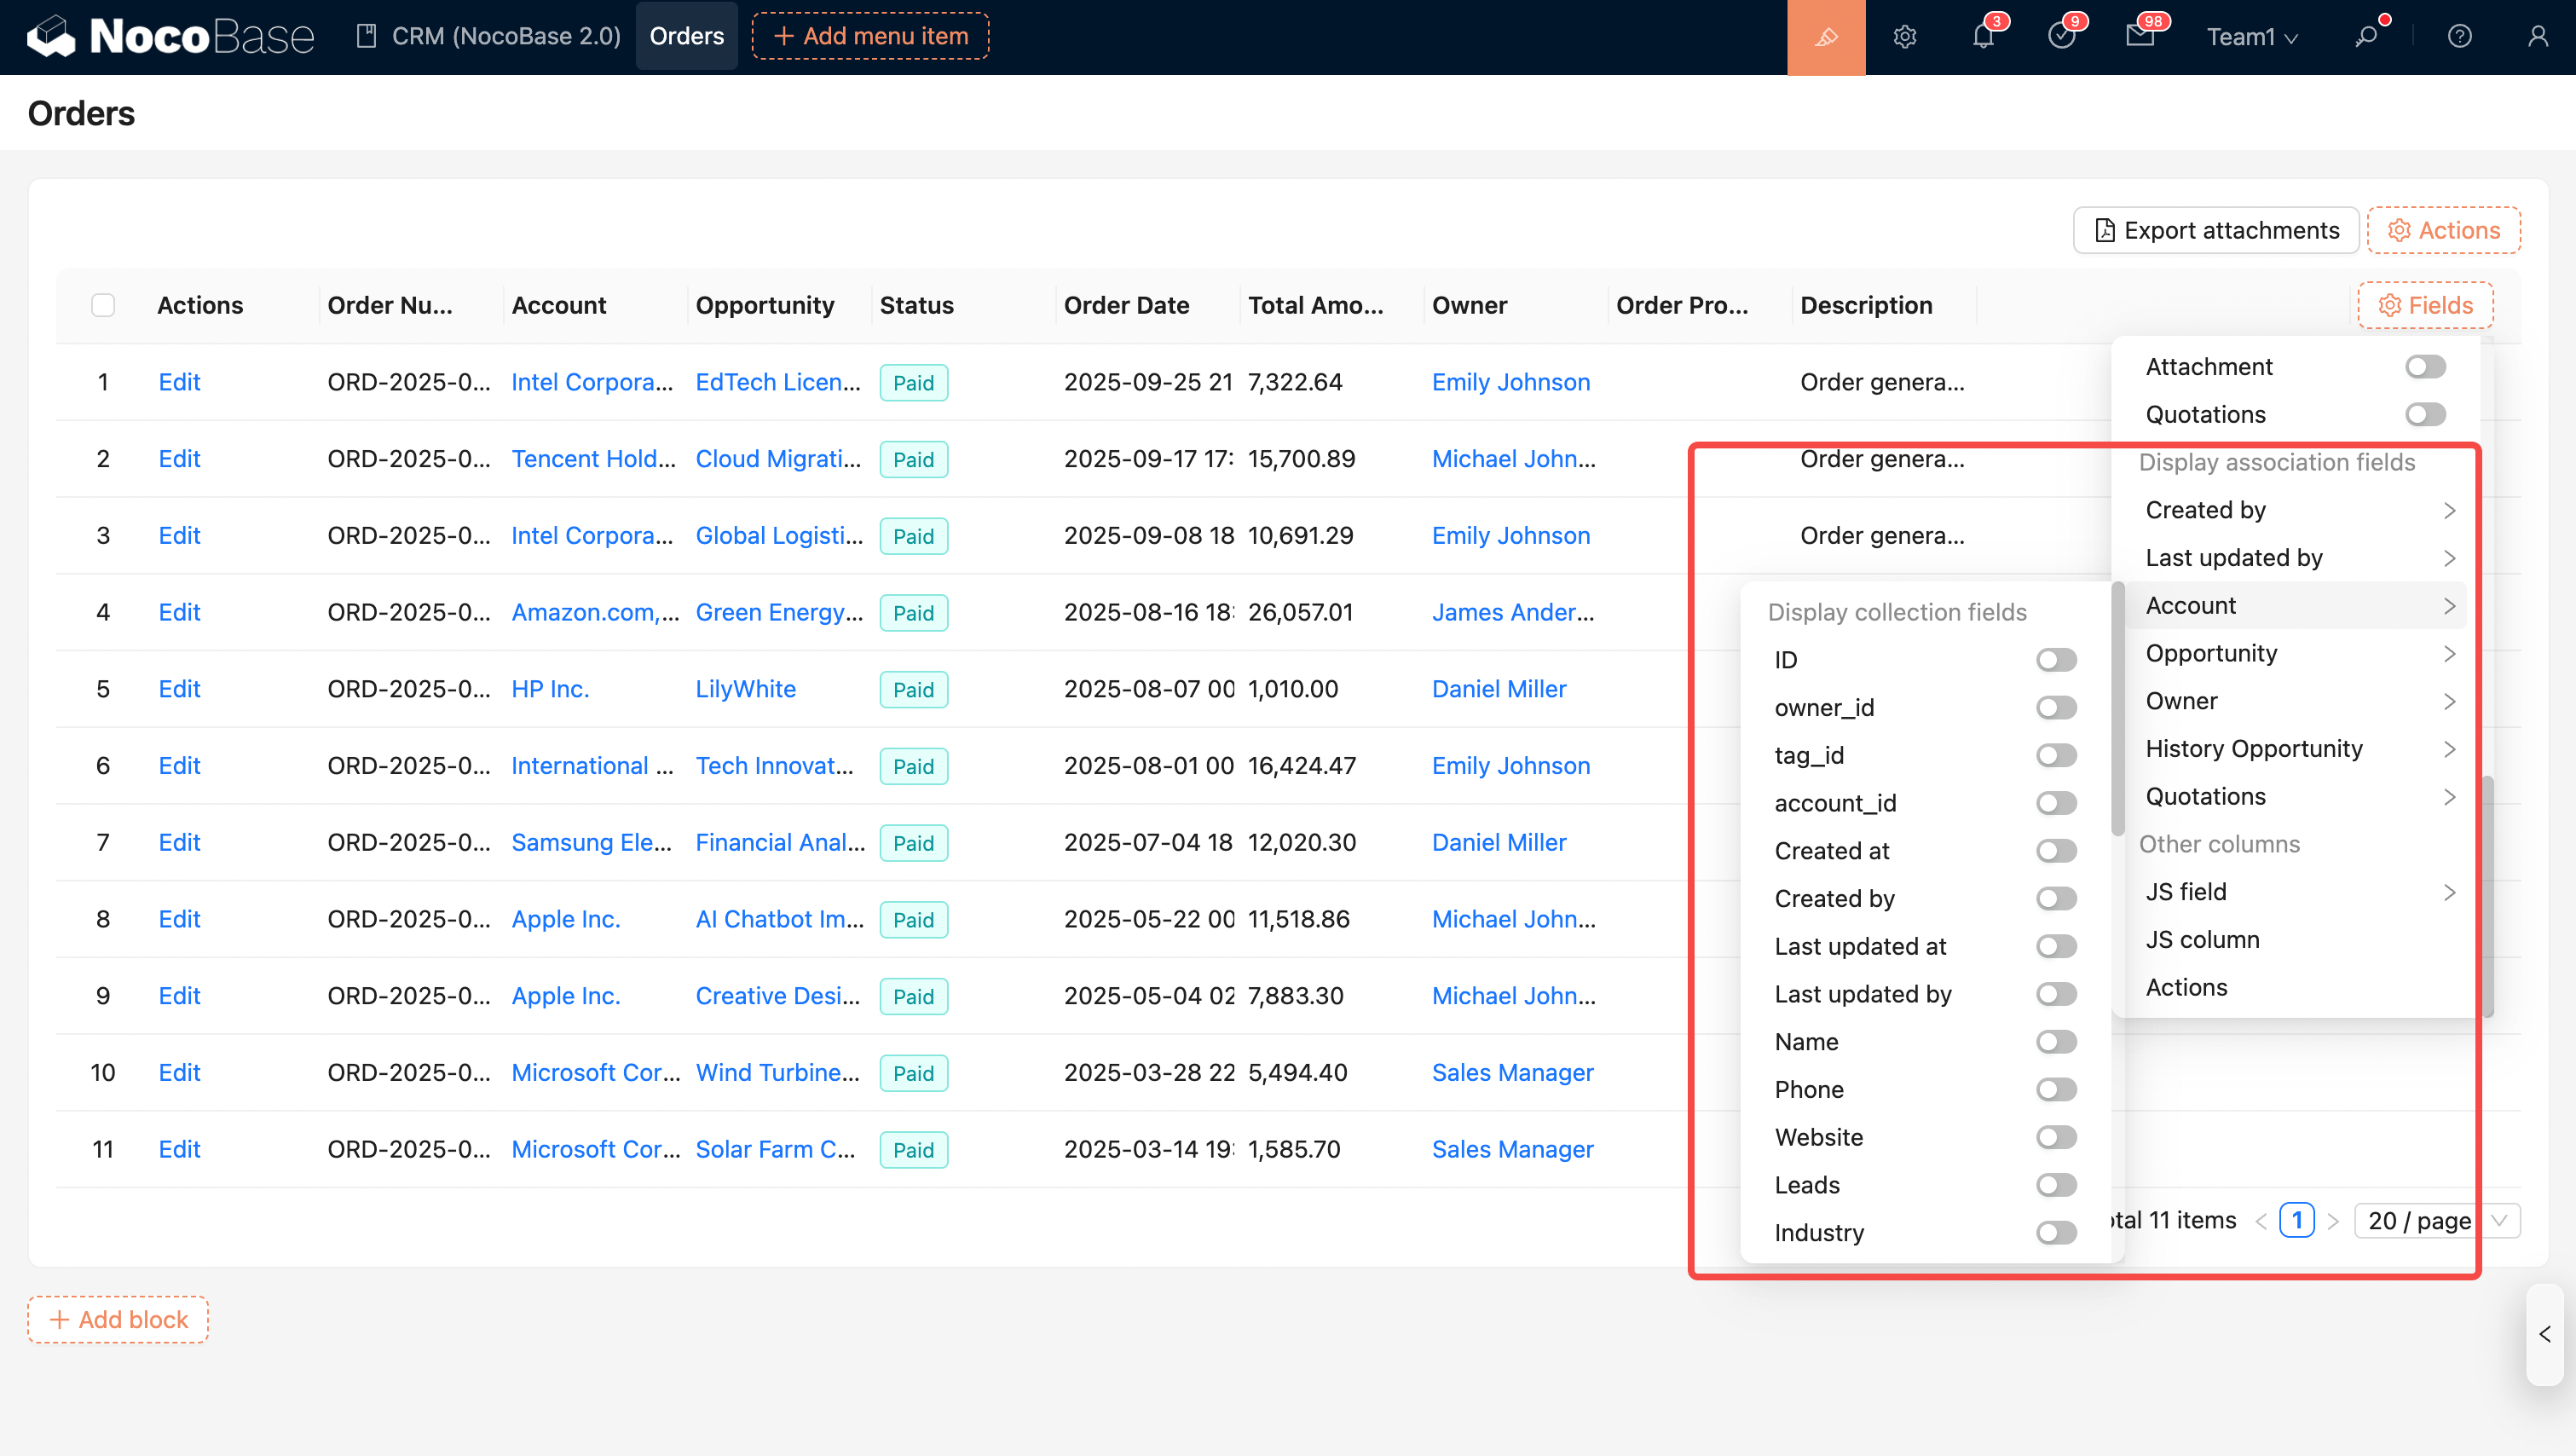Enable the Industry field toggle
This screenshot has width=2576, height=1456.
coord(2056,1233)
